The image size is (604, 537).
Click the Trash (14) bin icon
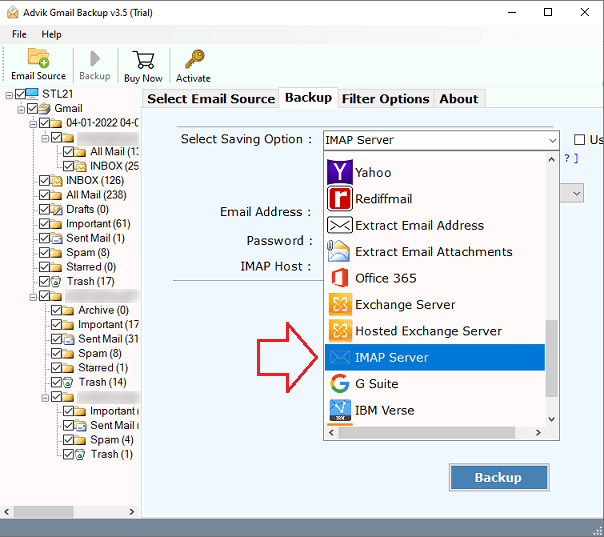click(68, 382)
